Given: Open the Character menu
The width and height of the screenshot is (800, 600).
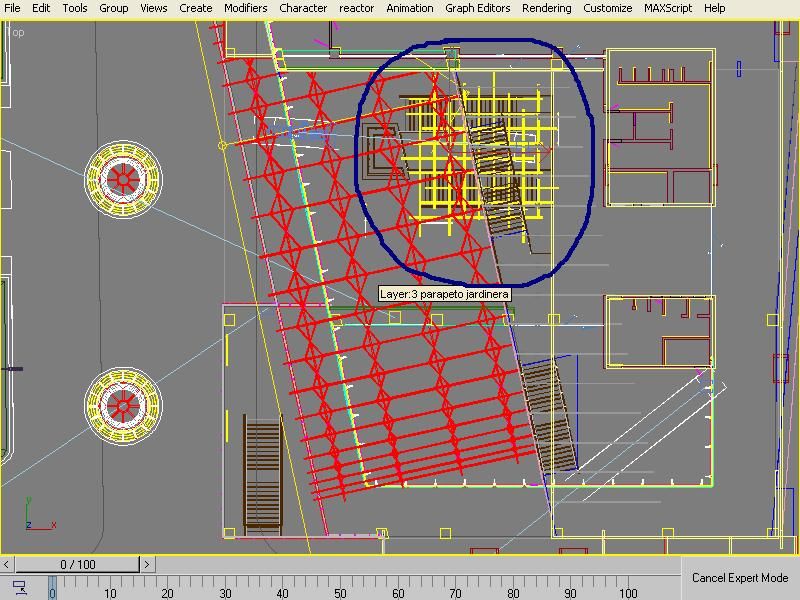Looking at the screenshot, I should (x=303, y=8).
